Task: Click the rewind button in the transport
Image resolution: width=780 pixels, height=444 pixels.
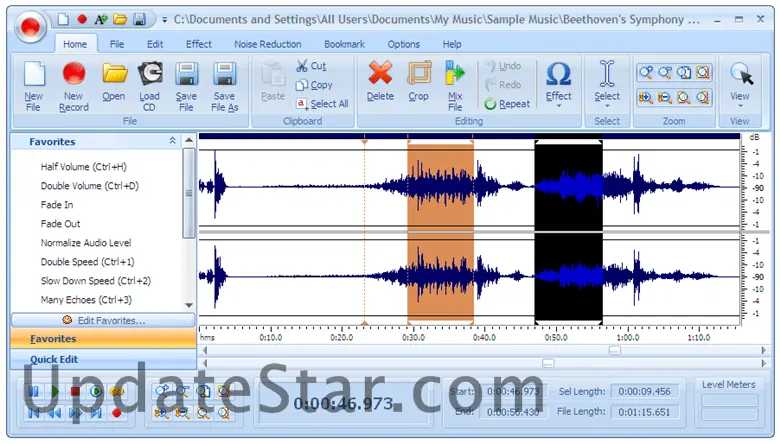Action: click(x=55, y=413)
